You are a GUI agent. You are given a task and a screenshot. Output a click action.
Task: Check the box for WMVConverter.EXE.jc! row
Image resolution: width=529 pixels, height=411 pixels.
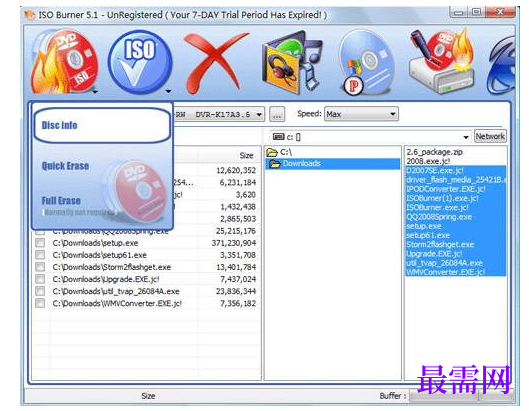[40, 303]
